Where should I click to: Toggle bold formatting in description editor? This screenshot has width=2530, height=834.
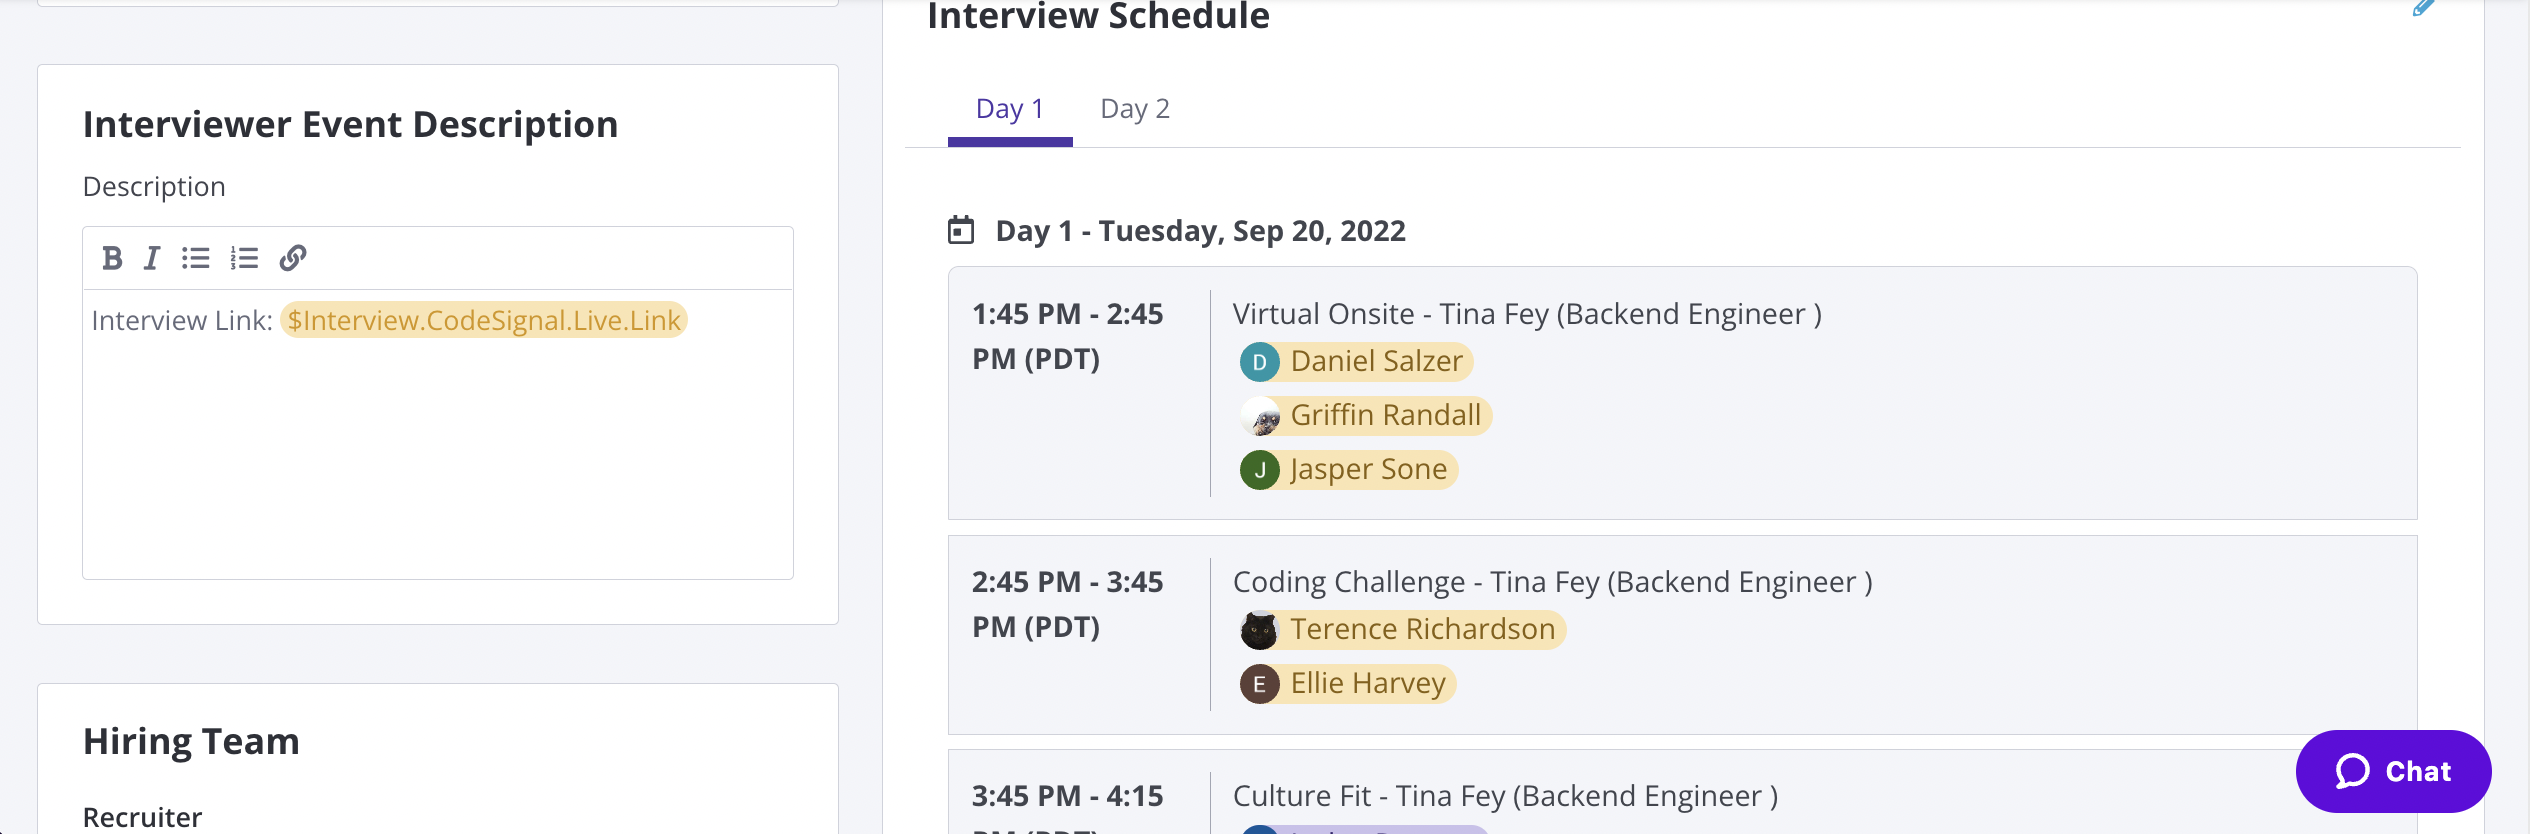112,258
